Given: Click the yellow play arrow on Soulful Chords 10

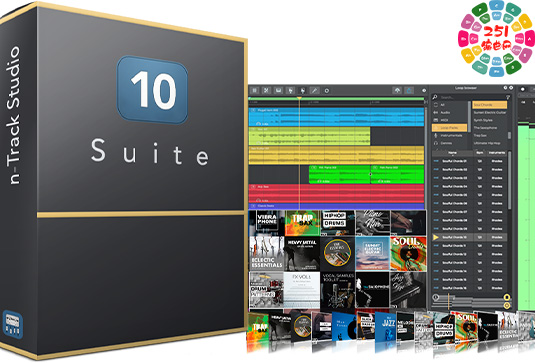Looking at the screenshot, I should 436,237.
